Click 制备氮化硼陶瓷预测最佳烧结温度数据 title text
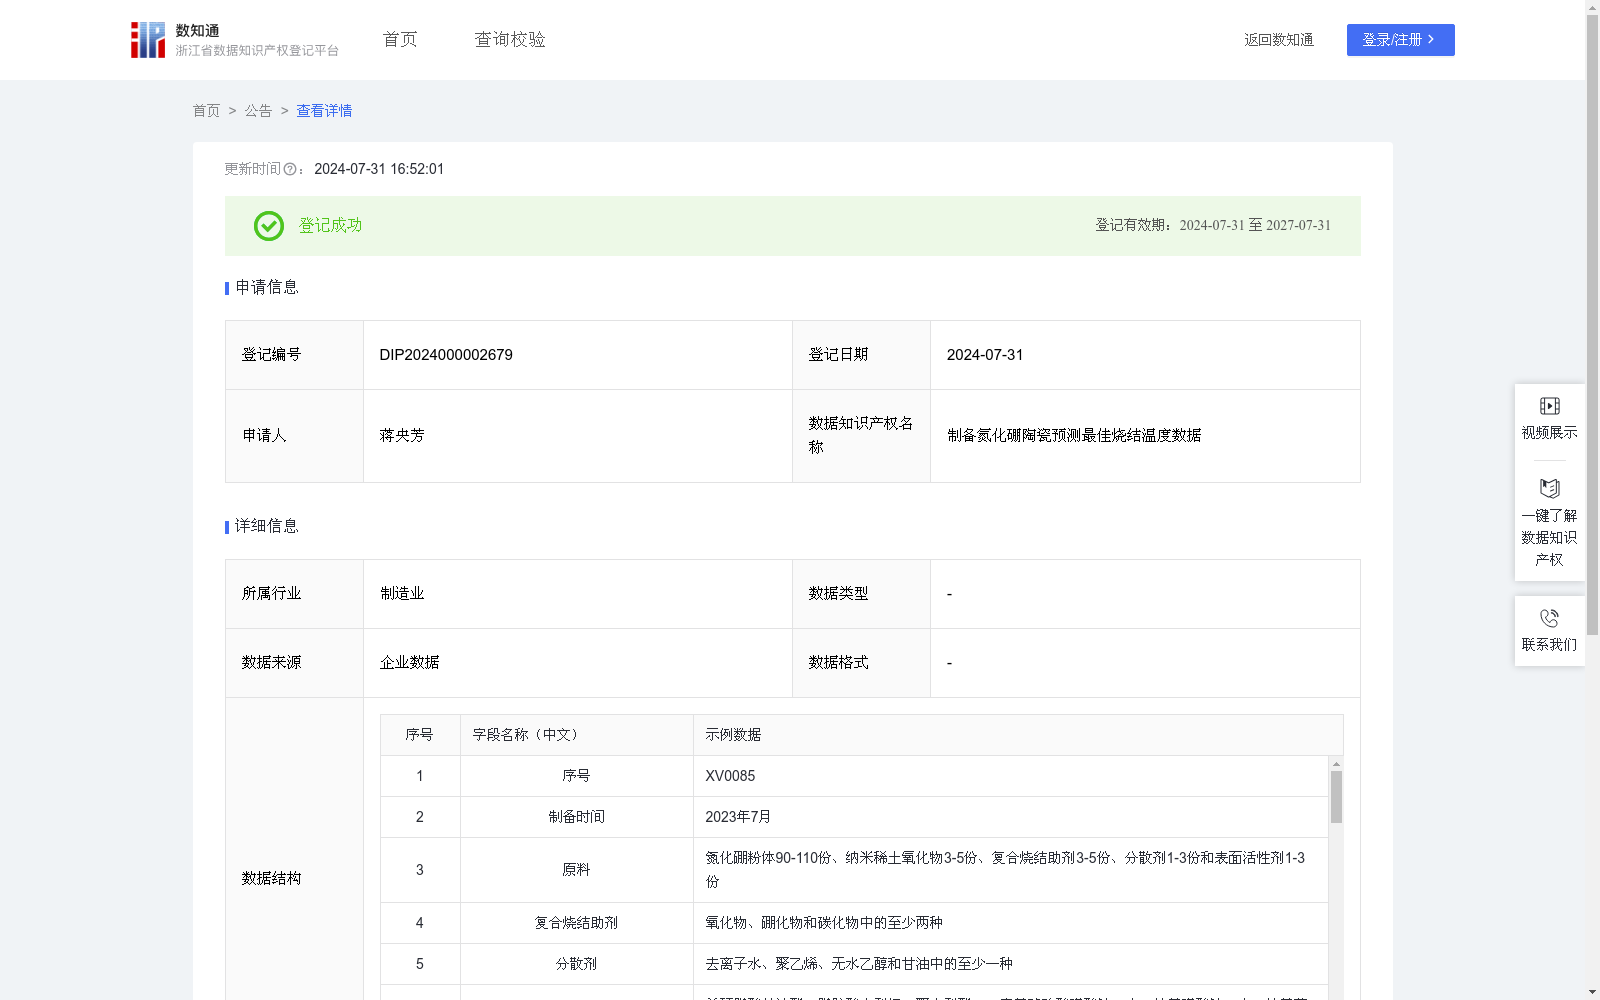Image resolution: width=1600 pixels, height=1000 pixels. (x=1074, y=435)
